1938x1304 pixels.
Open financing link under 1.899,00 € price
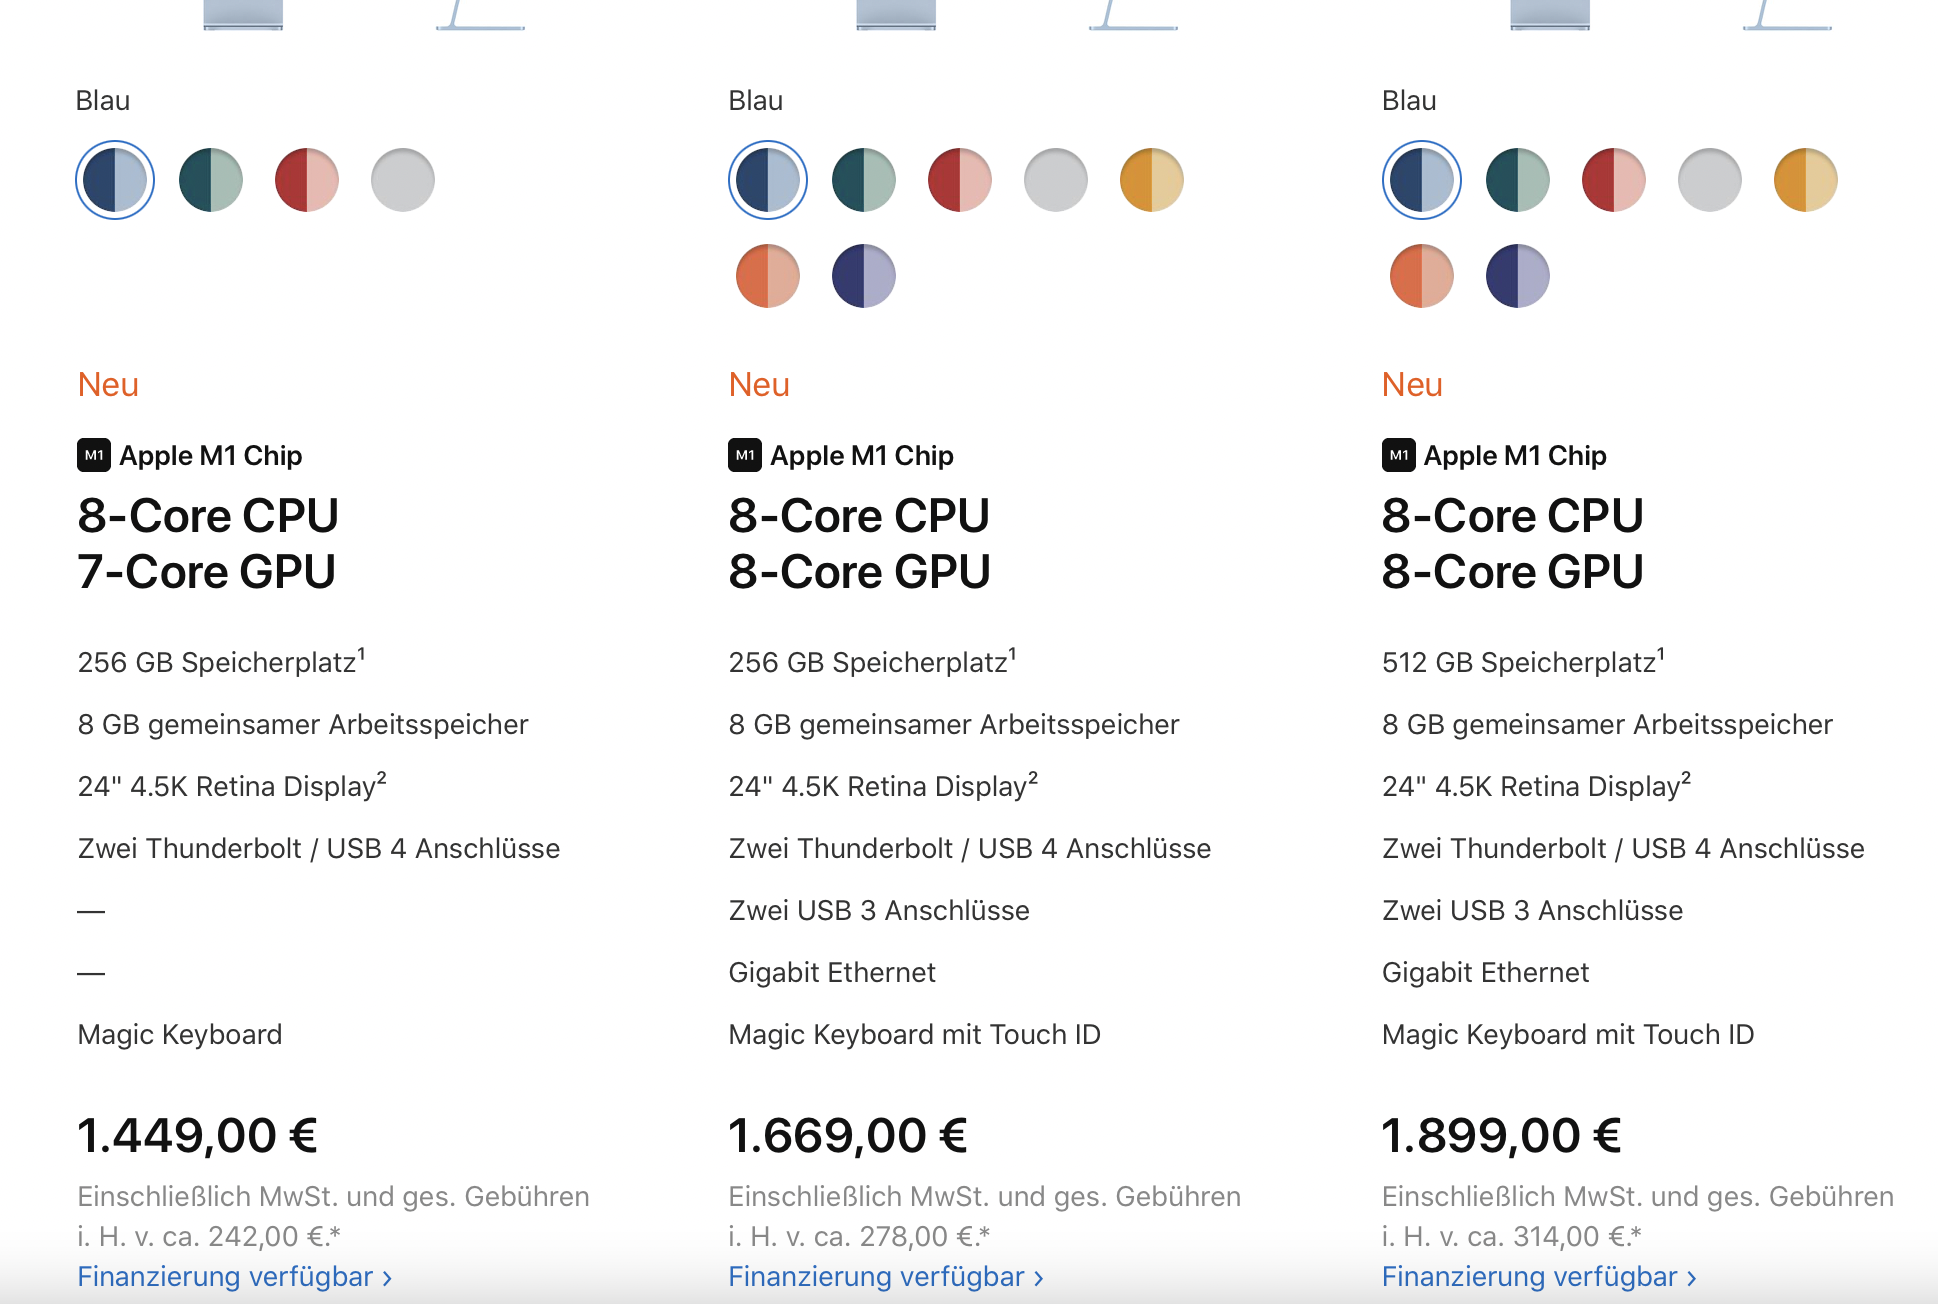(1538, 1277)
